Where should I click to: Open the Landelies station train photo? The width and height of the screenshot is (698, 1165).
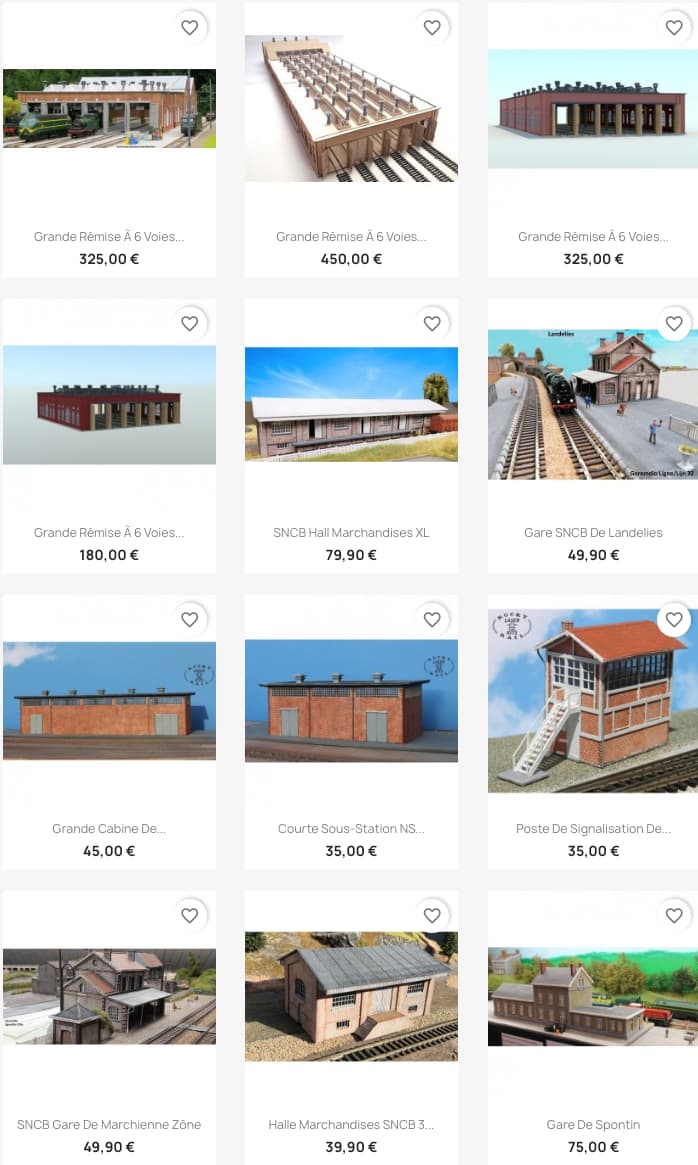(x=593, y=404)
